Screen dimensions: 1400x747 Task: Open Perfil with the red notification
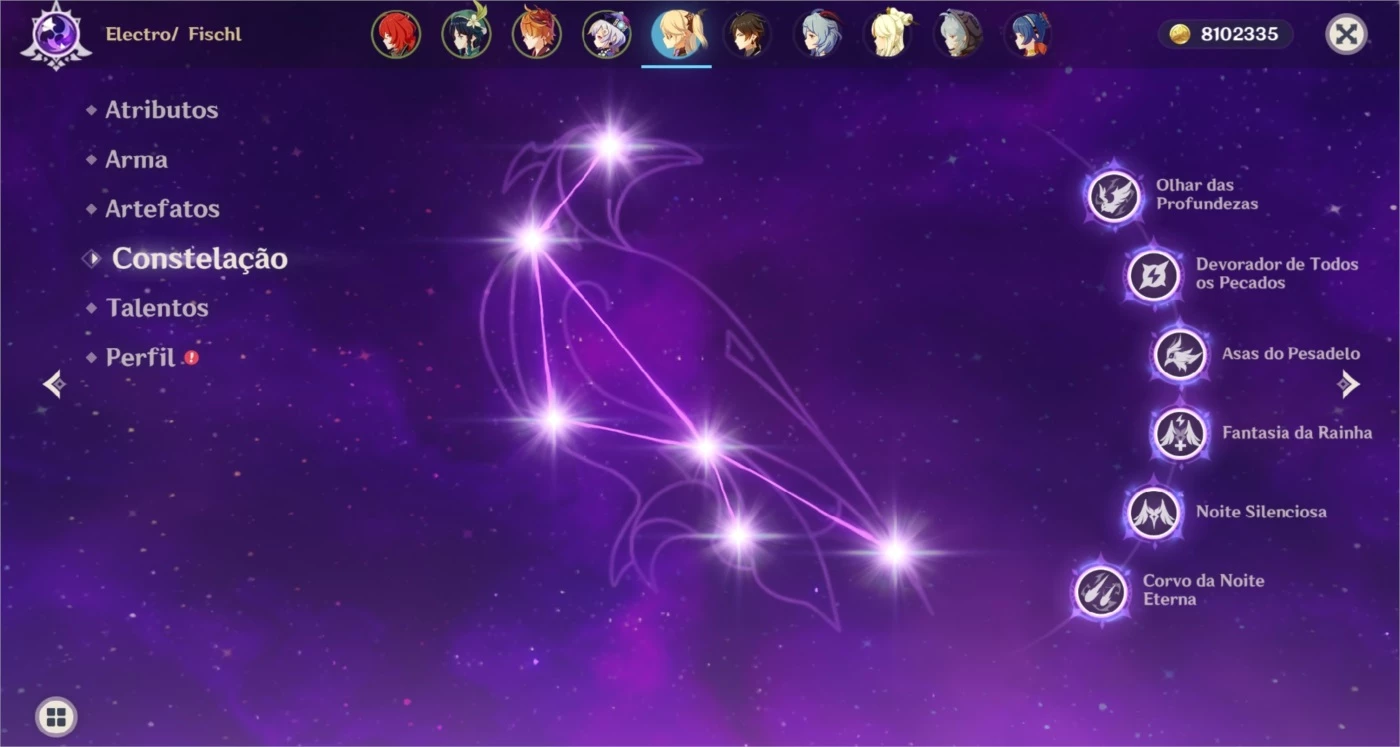(x=141, y=357)
